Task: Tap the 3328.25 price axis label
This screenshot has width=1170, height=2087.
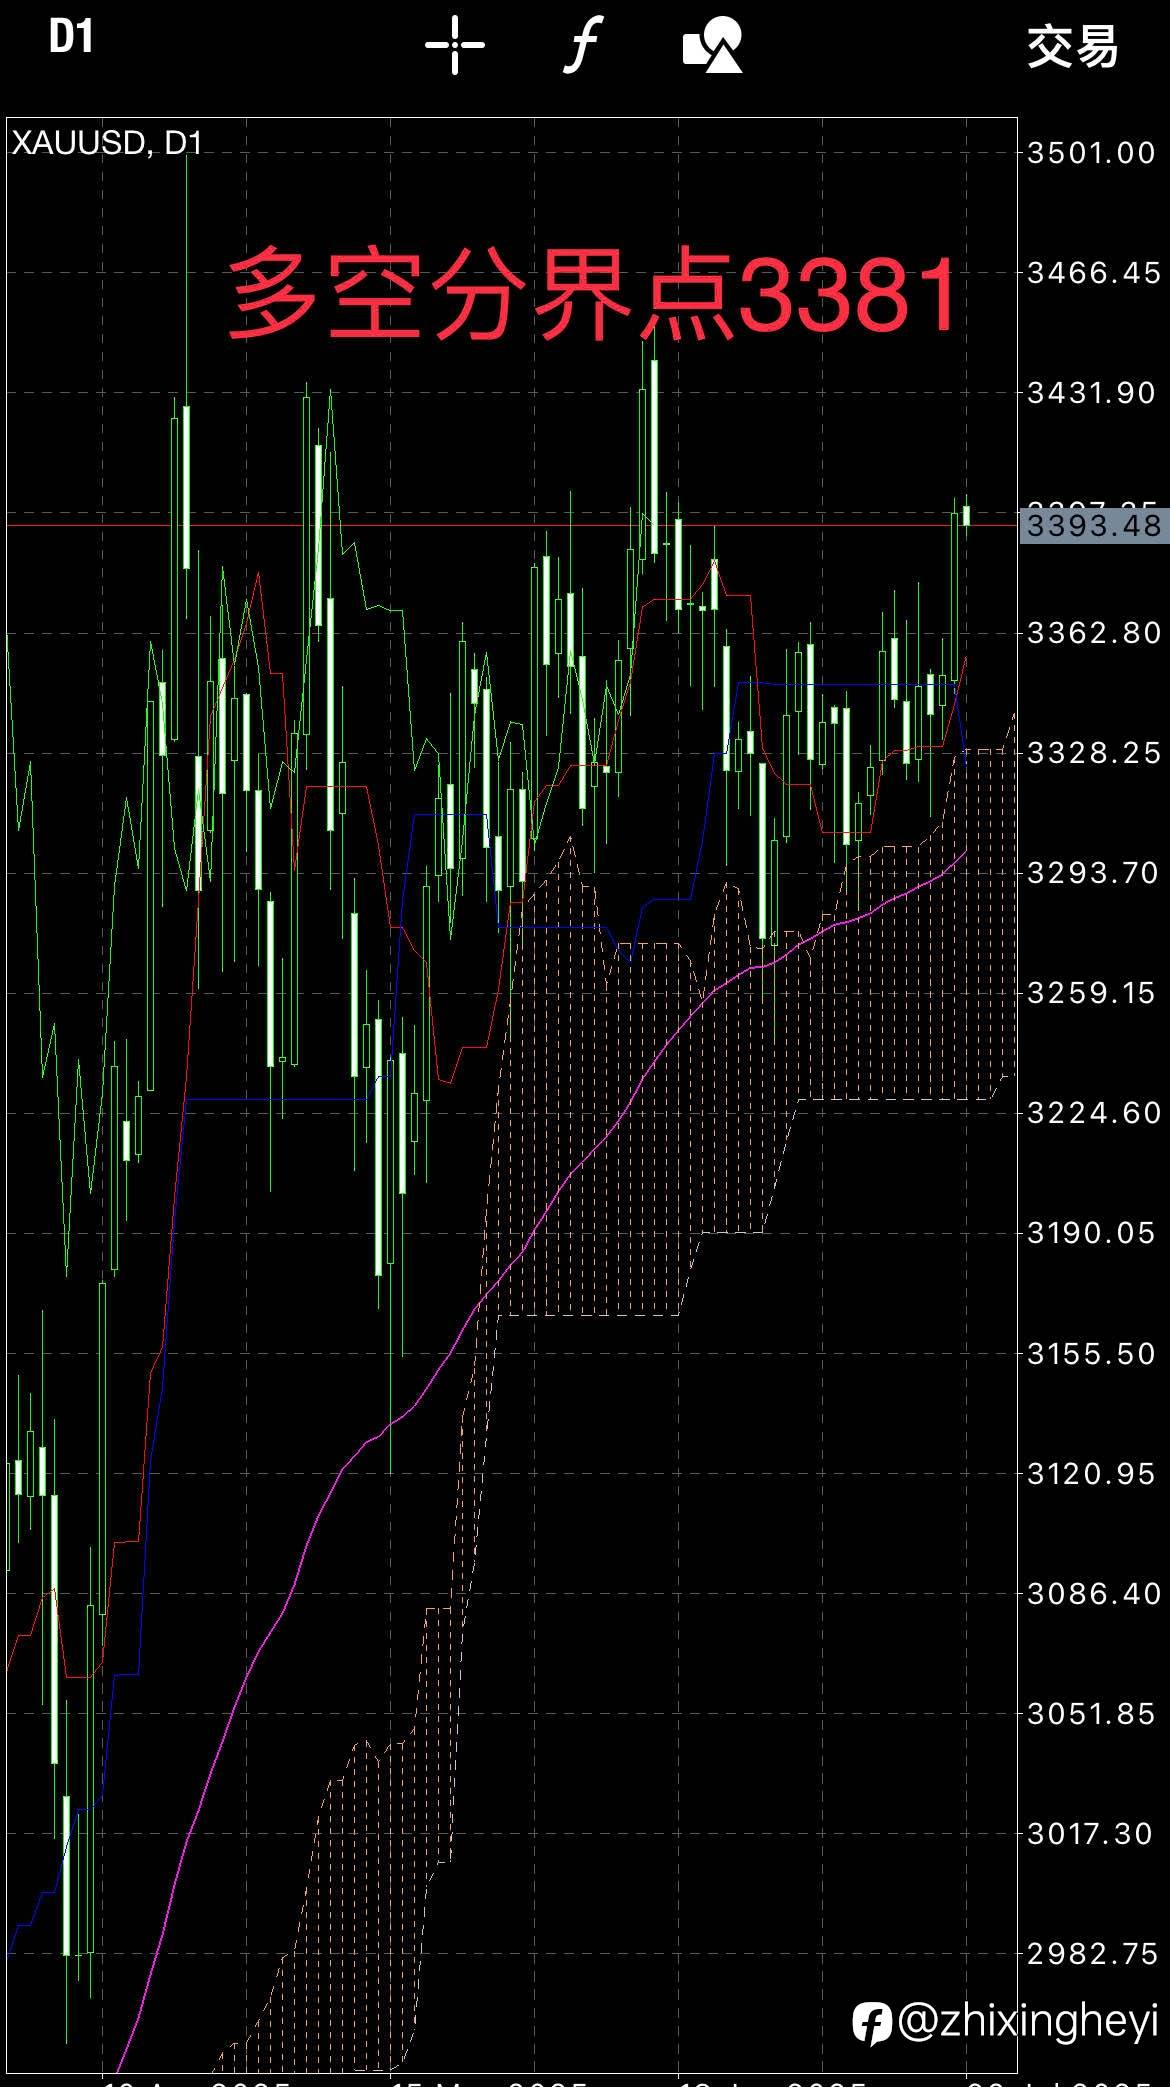Action: coord(1094,753)
